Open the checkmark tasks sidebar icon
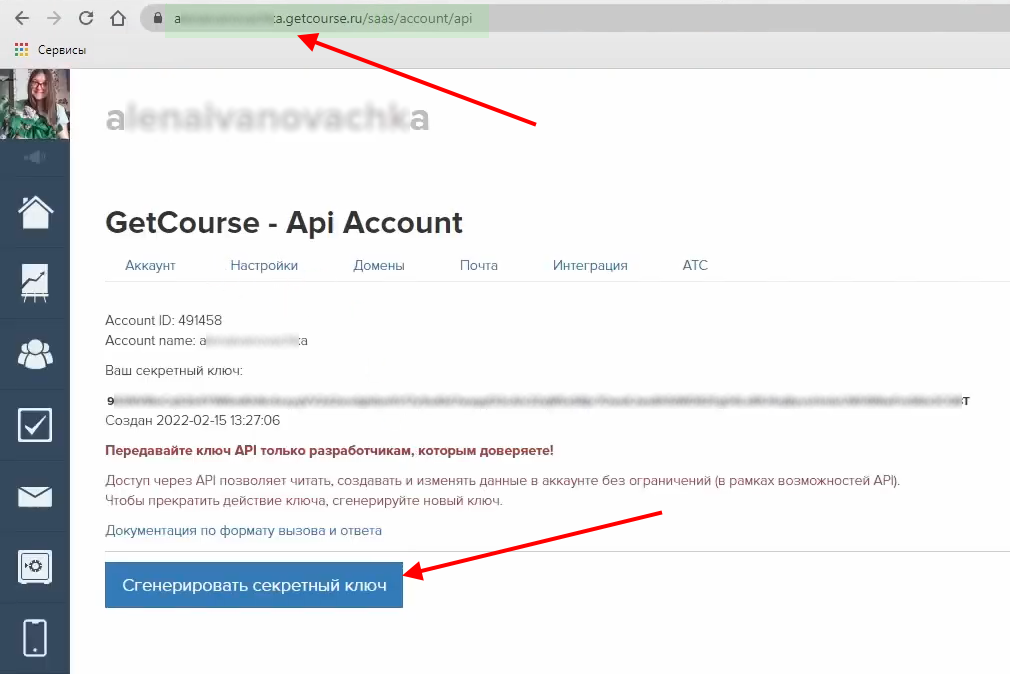Screen dimensions: 1010x674 (x=35, y=425)
